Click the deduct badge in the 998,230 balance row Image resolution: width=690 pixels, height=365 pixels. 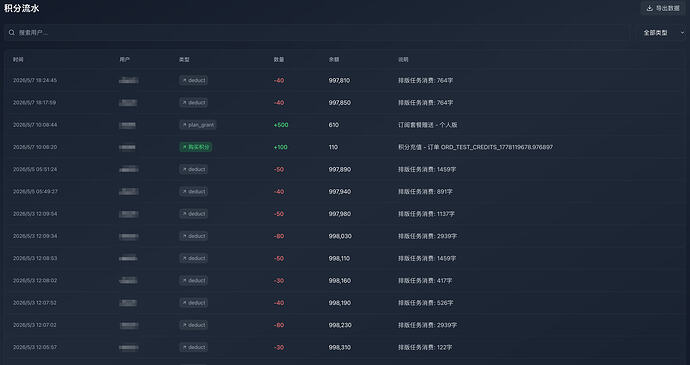coord(194,325)
